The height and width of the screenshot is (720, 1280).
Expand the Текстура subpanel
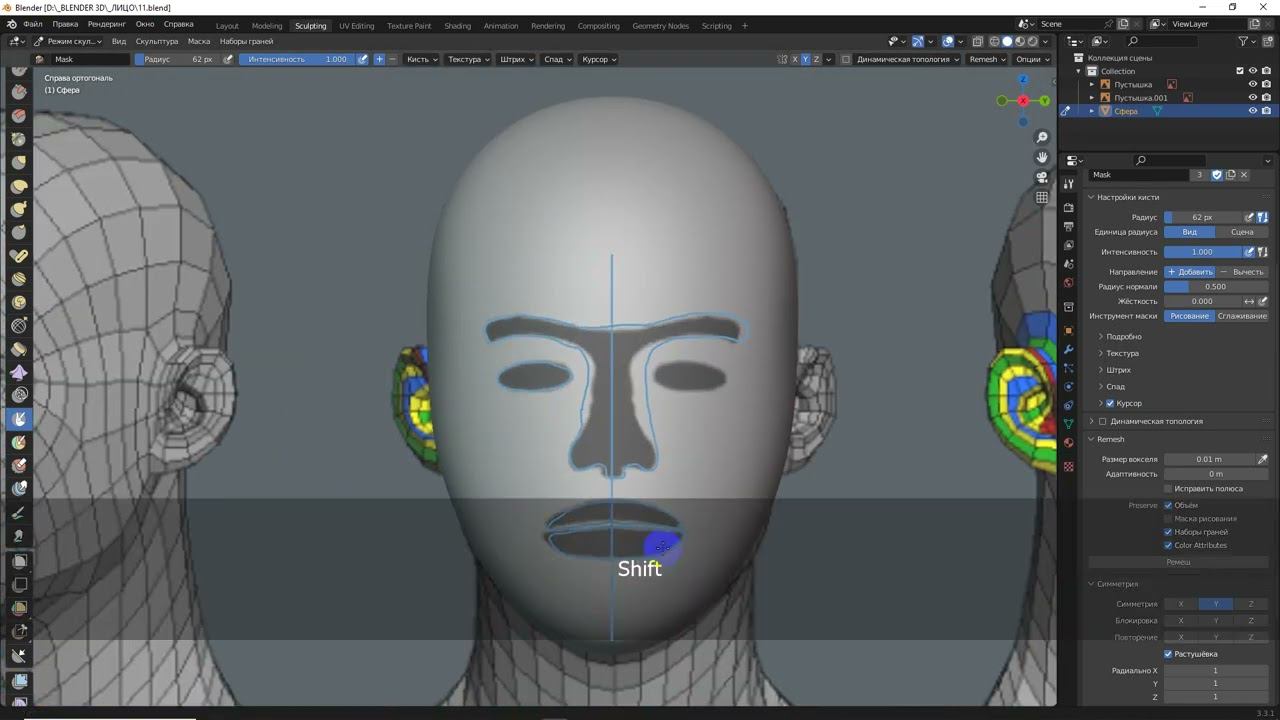click(x=1122, y=353)
